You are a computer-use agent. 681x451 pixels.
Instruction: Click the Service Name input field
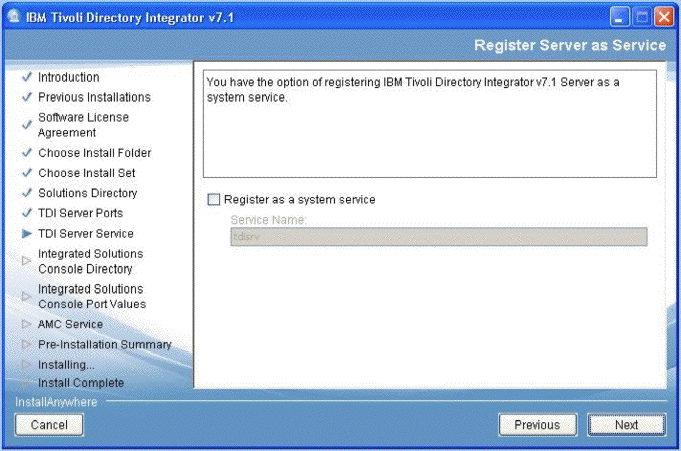click(x=439, y=237)
